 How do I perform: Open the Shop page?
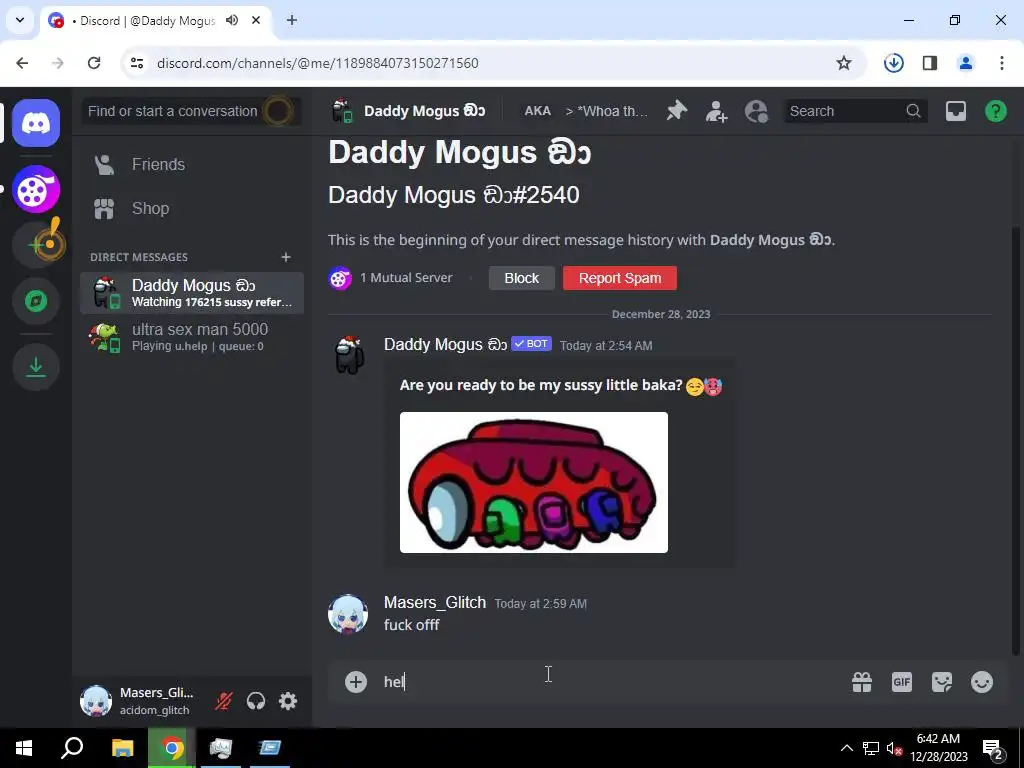191,208
